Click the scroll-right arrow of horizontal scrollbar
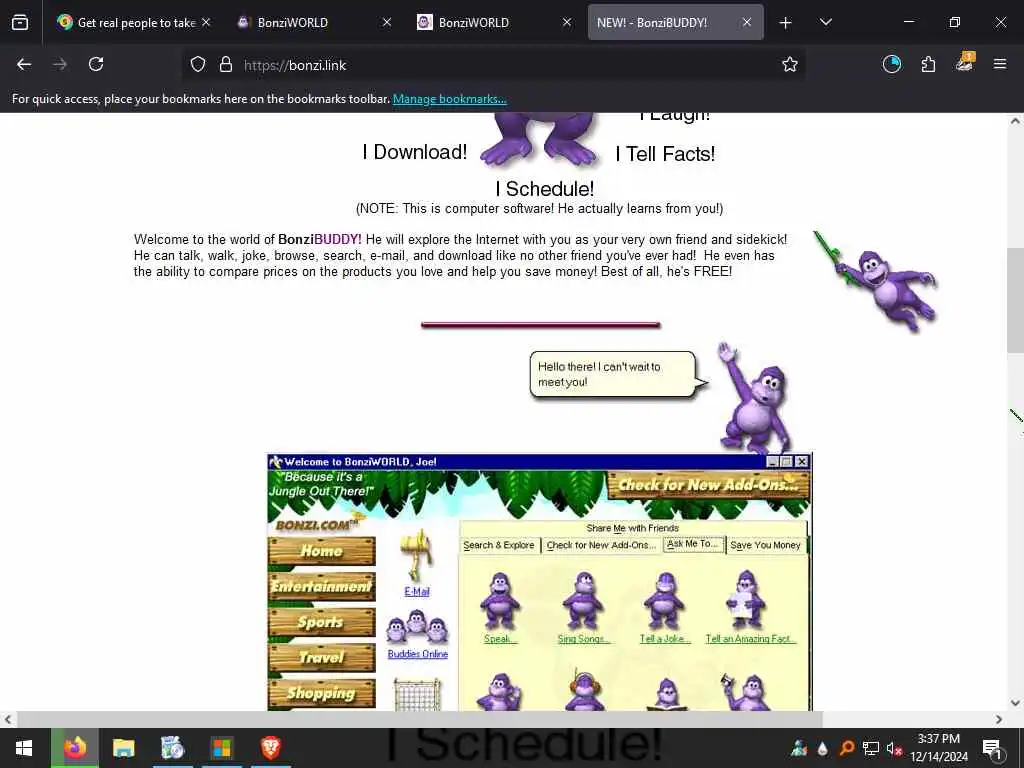 click(x=999, y=719)
